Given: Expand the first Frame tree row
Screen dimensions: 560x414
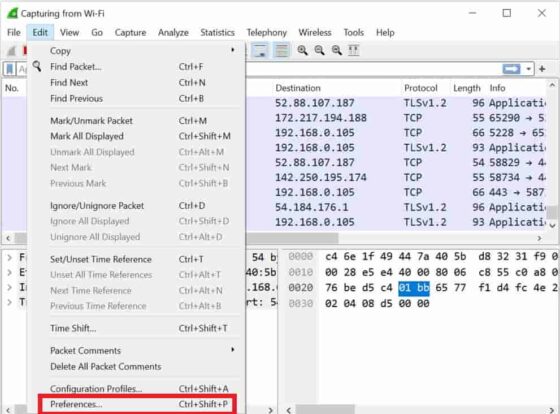Looking at the screenshot, I should tap(9, 257).
